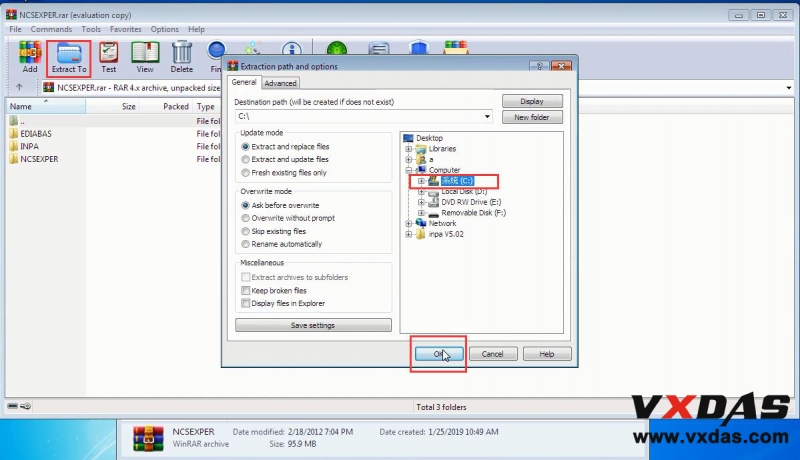Click the dialog help question mark button
This screenshot has height=460, width=800.
click(539, 66)
